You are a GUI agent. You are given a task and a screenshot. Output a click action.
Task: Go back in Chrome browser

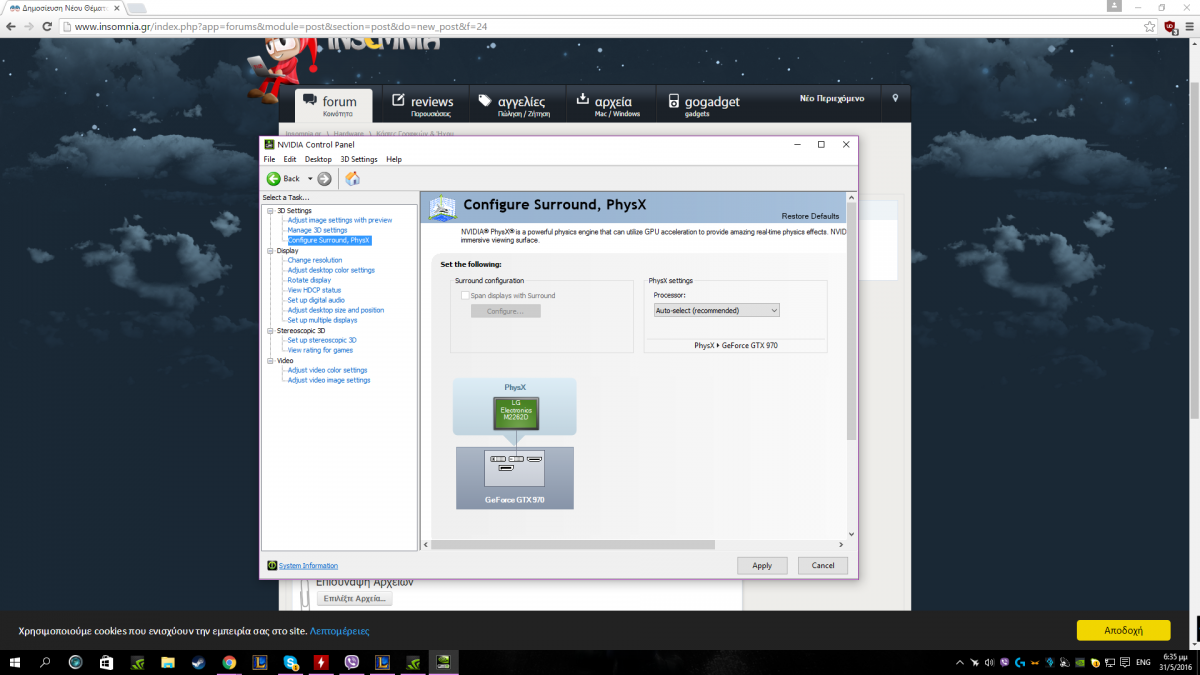pyautogui.click(x=11, y=27)
